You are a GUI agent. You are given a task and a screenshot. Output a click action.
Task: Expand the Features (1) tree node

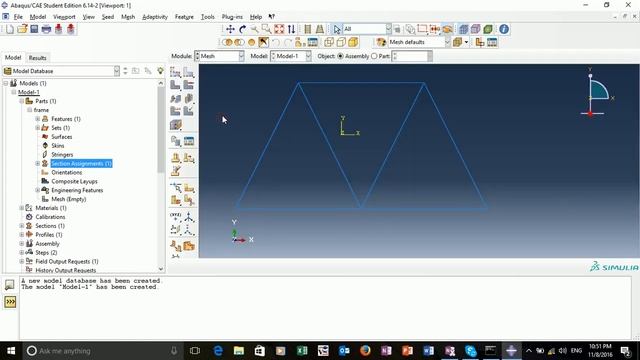click(38, 119)
